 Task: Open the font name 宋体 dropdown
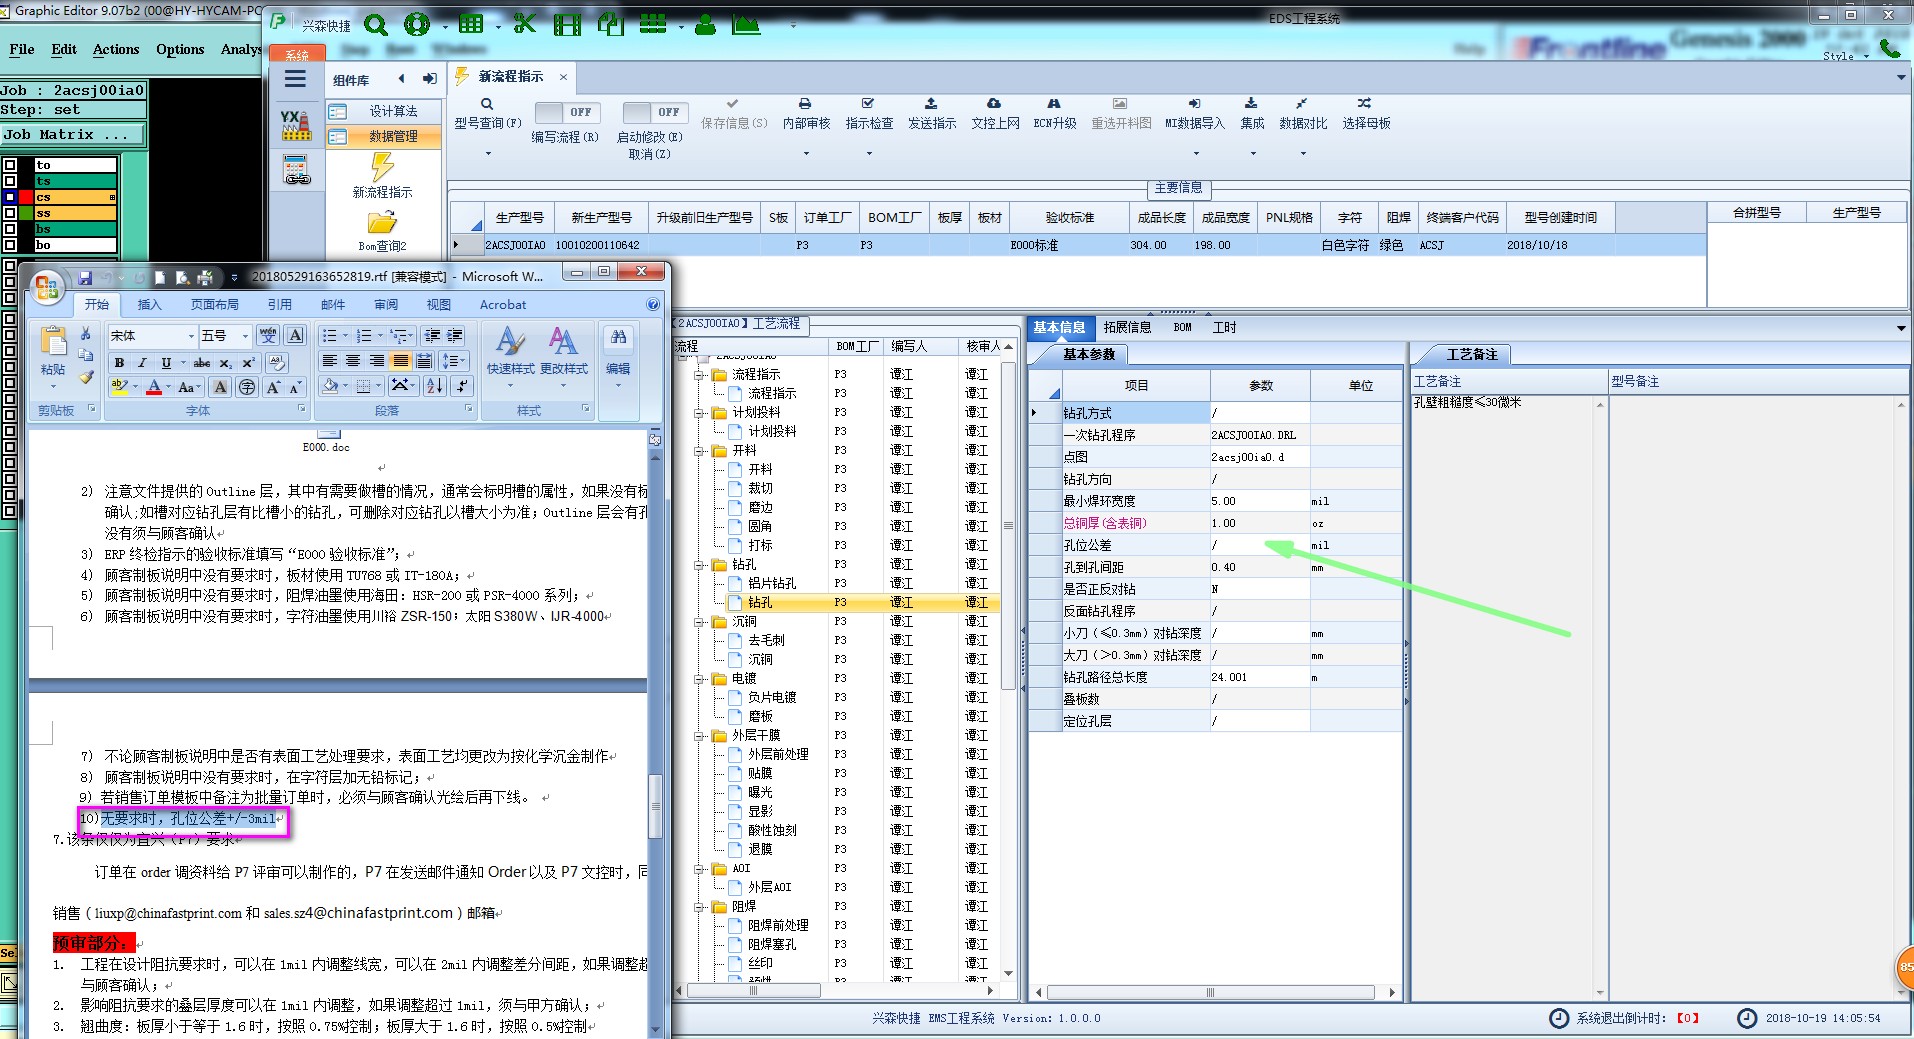tap(191, 336)
